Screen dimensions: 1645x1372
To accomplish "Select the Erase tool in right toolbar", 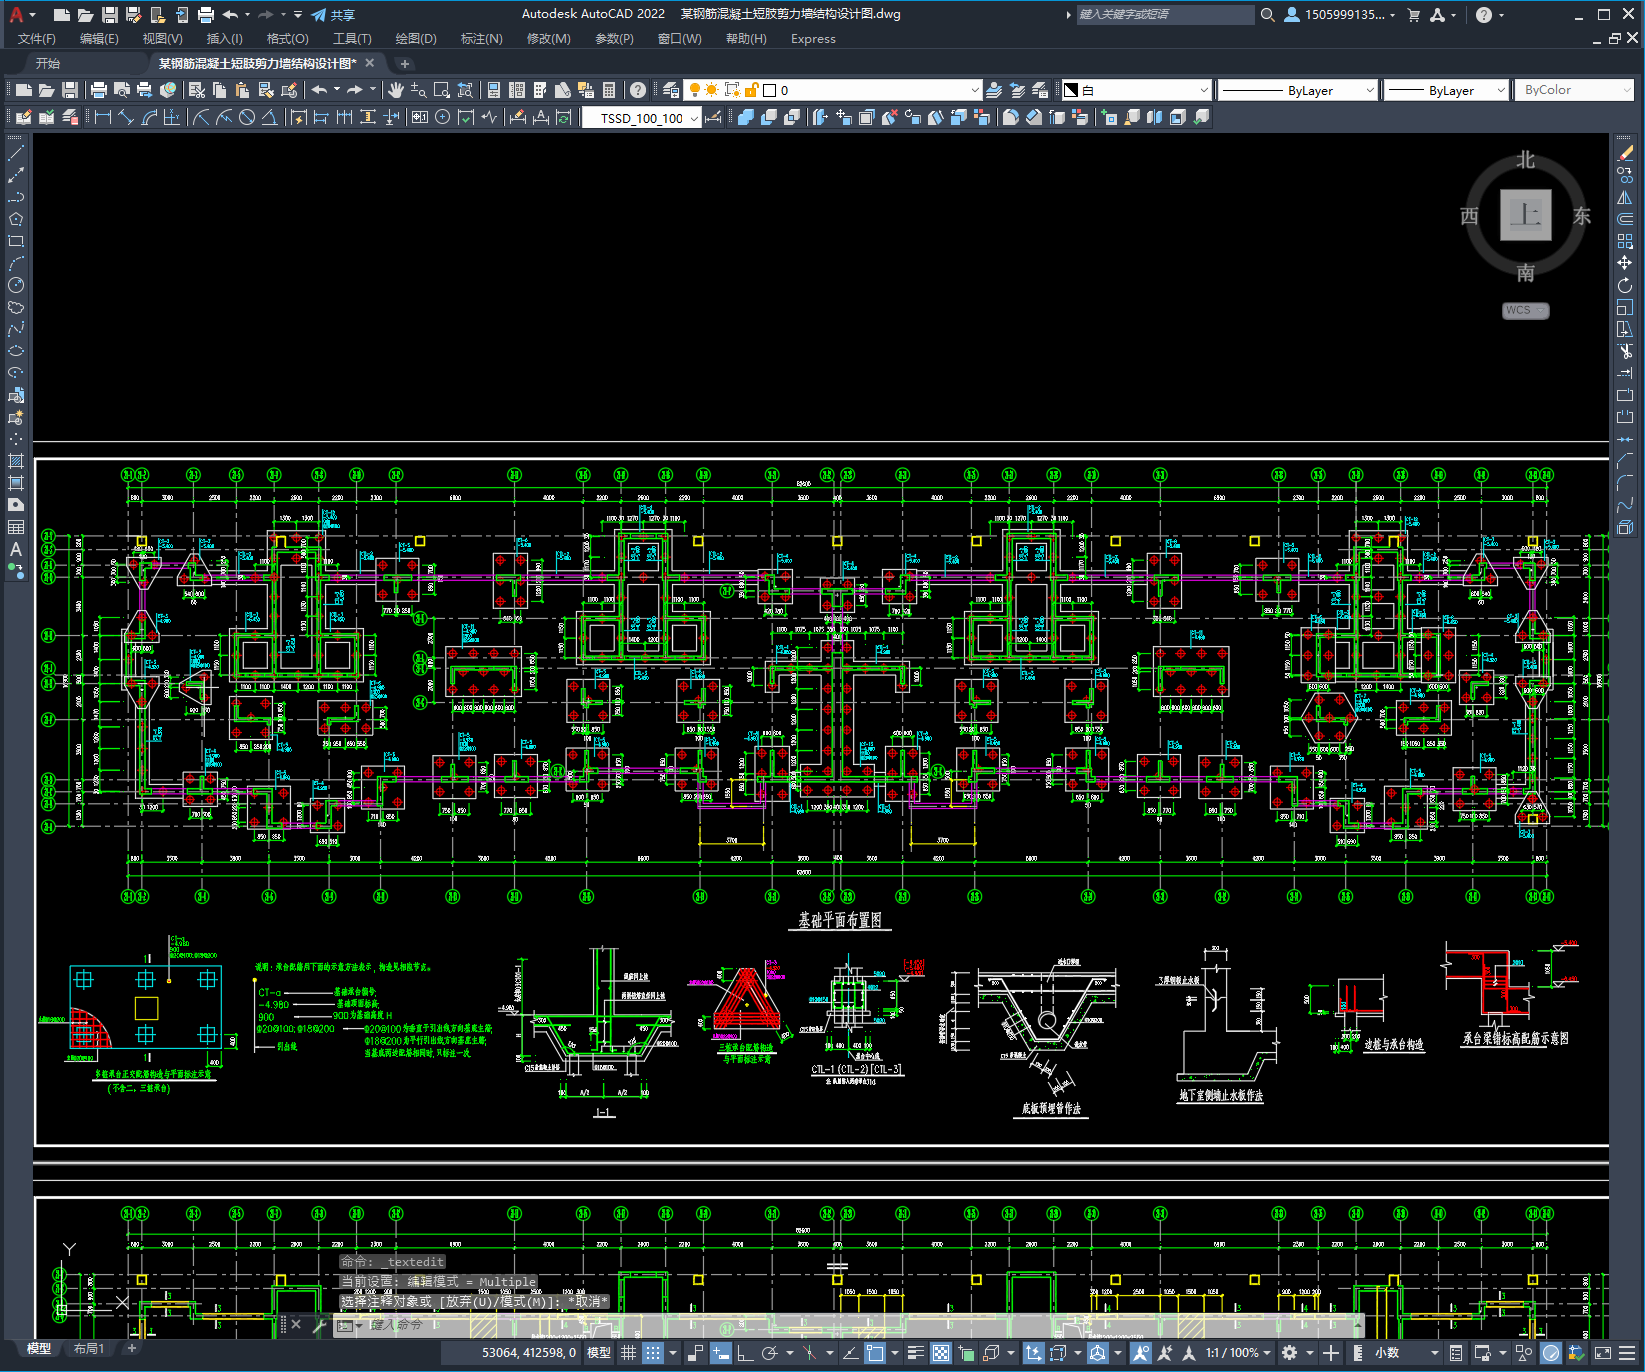I will point(1625,153).
